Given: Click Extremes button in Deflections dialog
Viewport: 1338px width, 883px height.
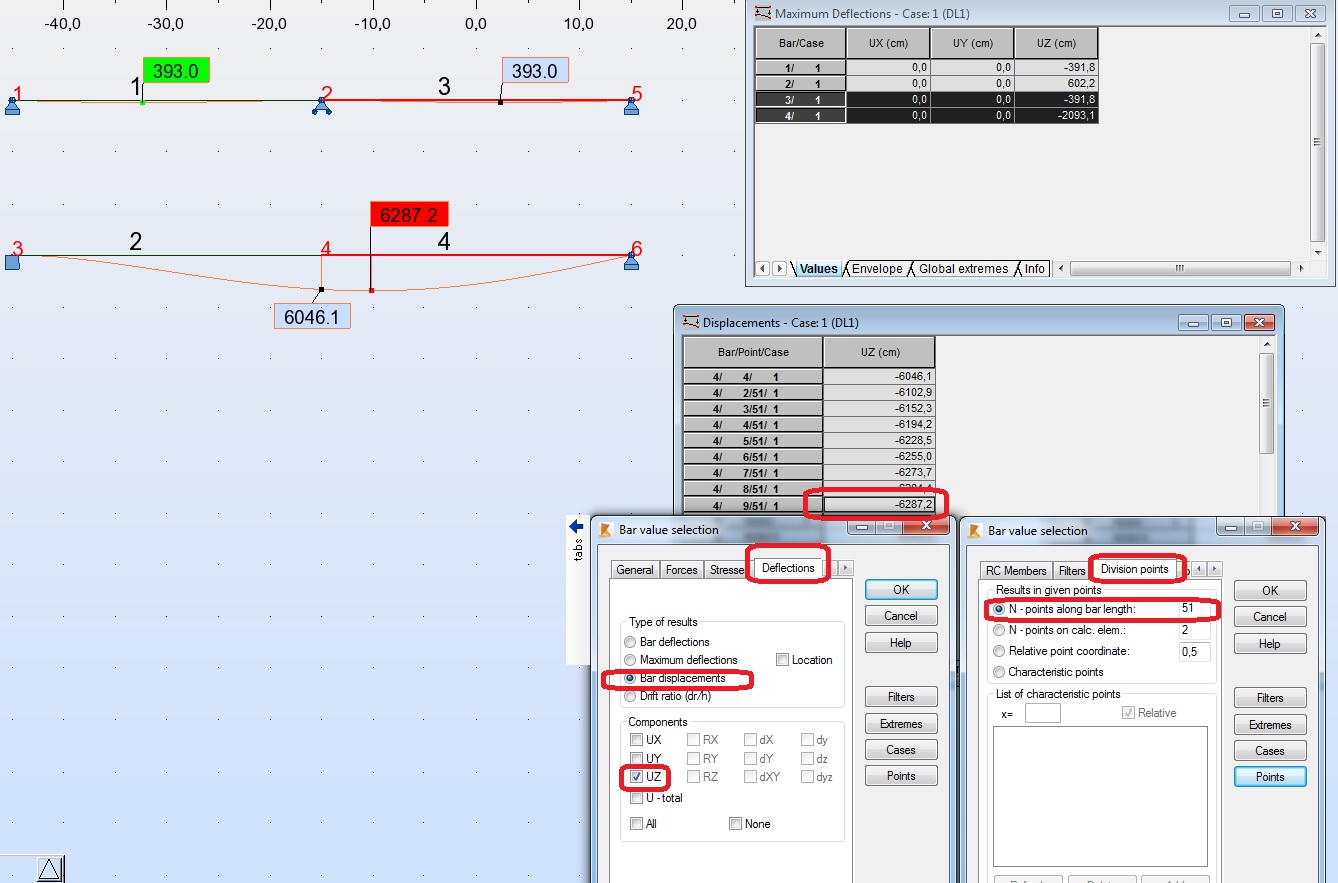Looking at the screenshot, I should click(901, 724).
